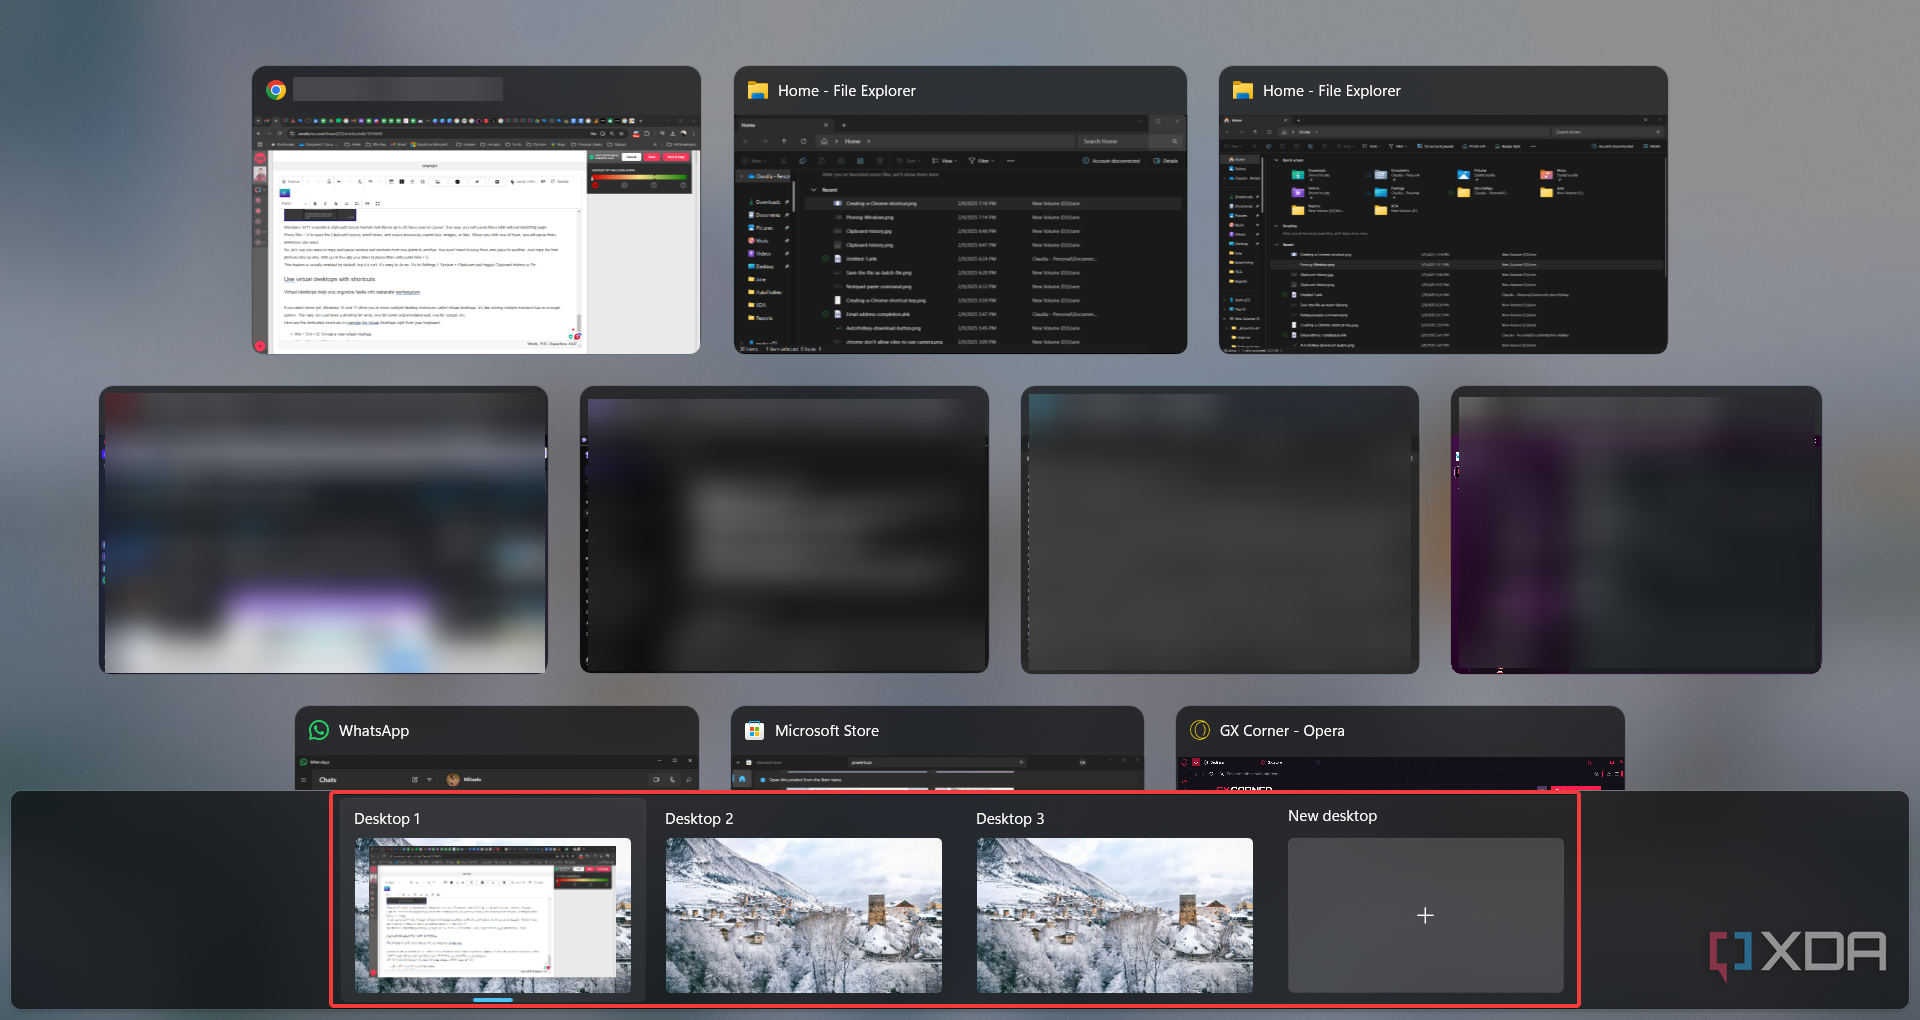This screenshot has height=1020, width=1920.
Task: Click the new tab plus button in File Explorer
Action: point(843,125)
